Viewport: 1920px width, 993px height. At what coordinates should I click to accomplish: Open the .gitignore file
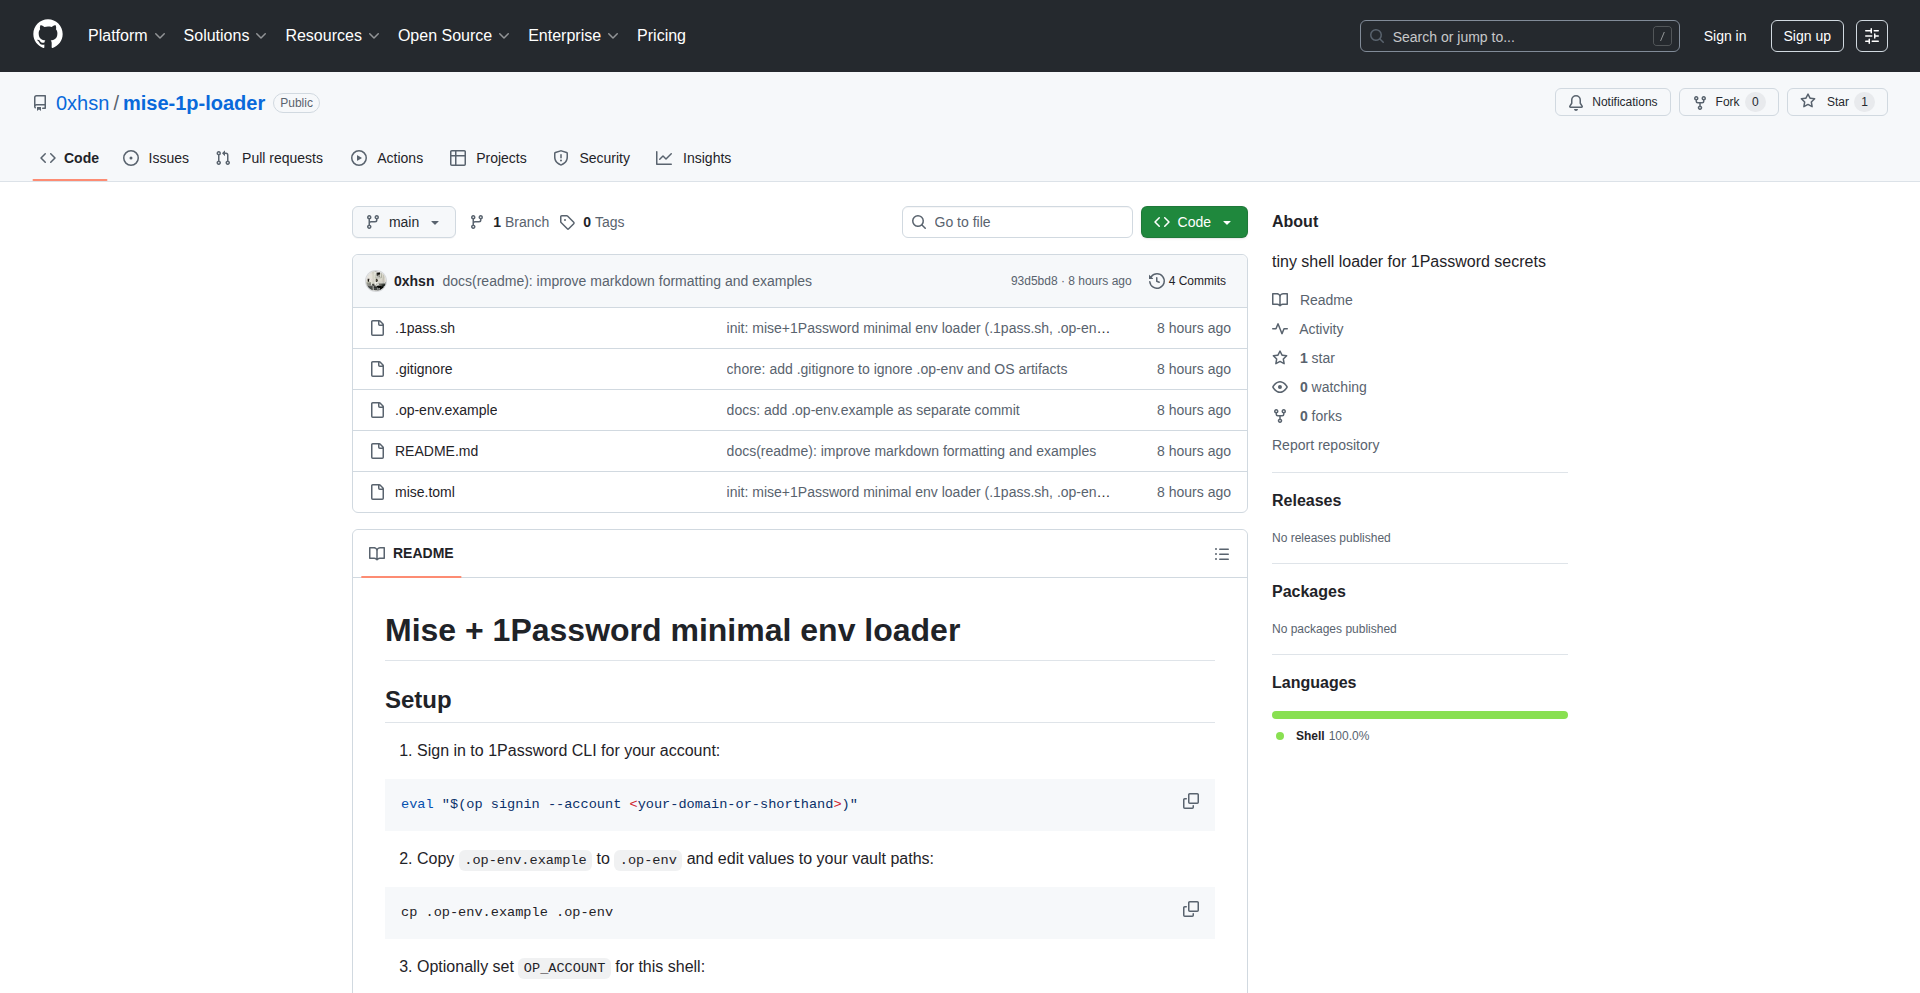424,369
